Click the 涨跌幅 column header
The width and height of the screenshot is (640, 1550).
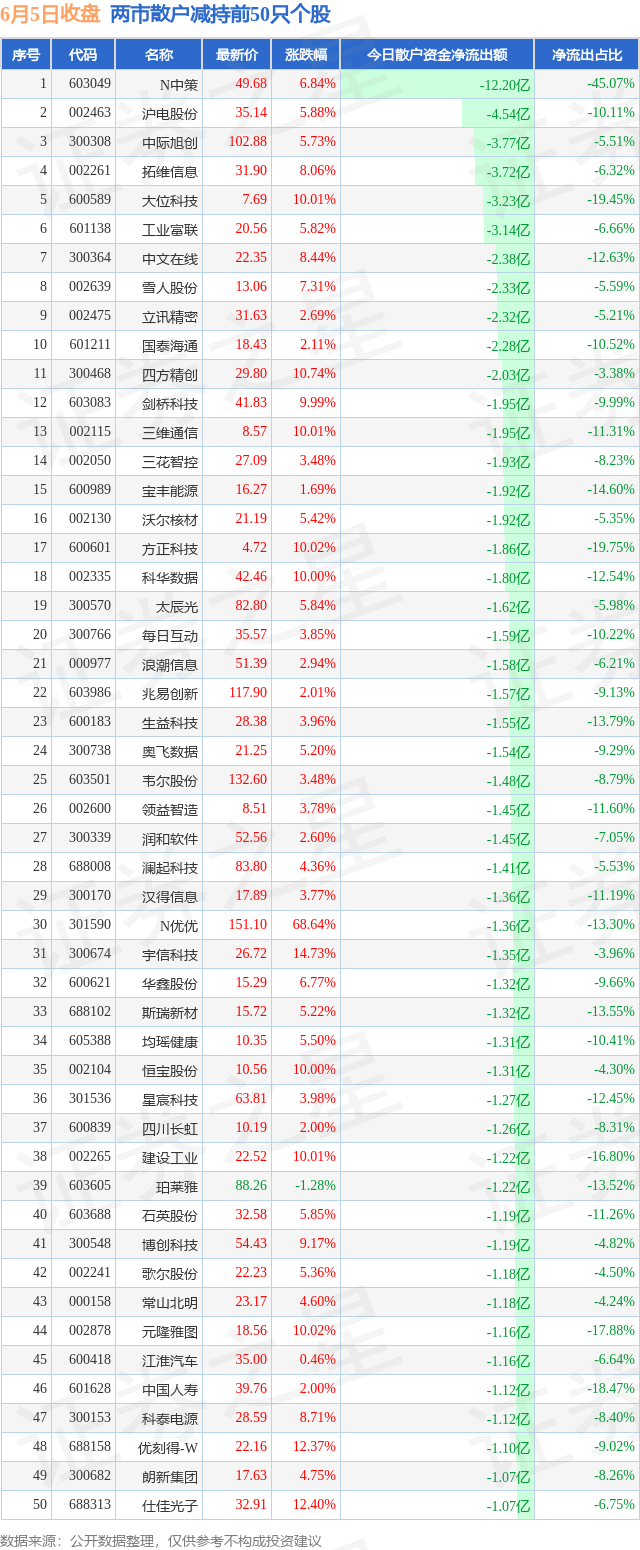tap(306, 55)
